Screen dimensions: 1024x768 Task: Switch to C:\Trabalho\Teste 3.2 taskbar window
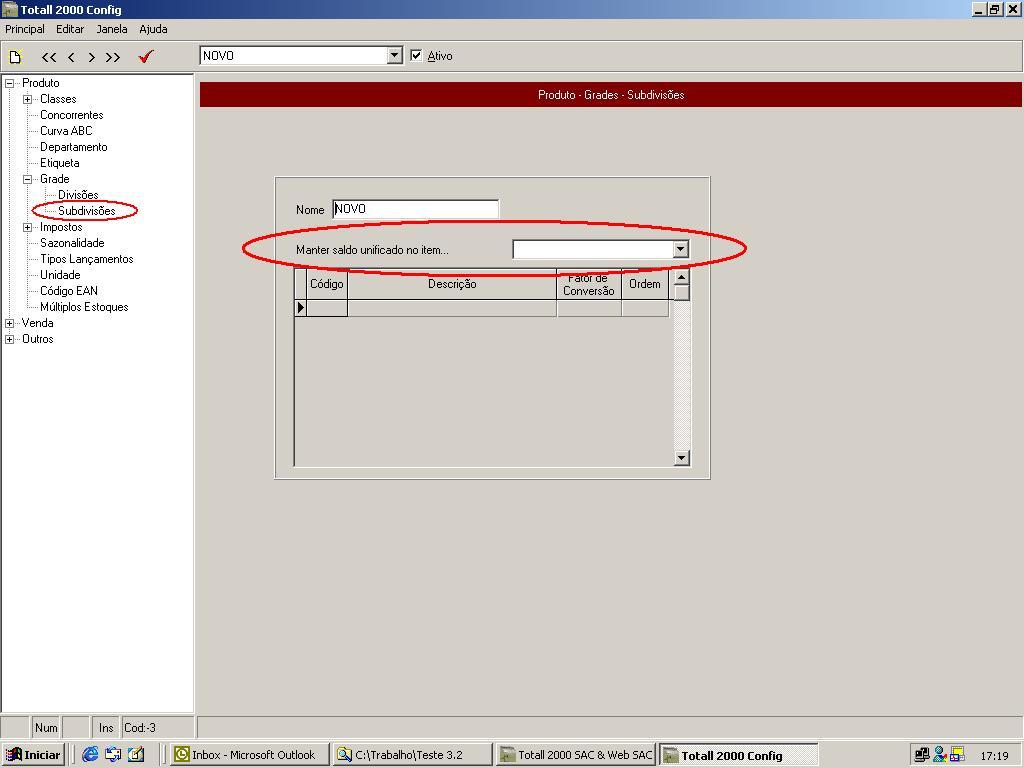[x=413, y=754]
